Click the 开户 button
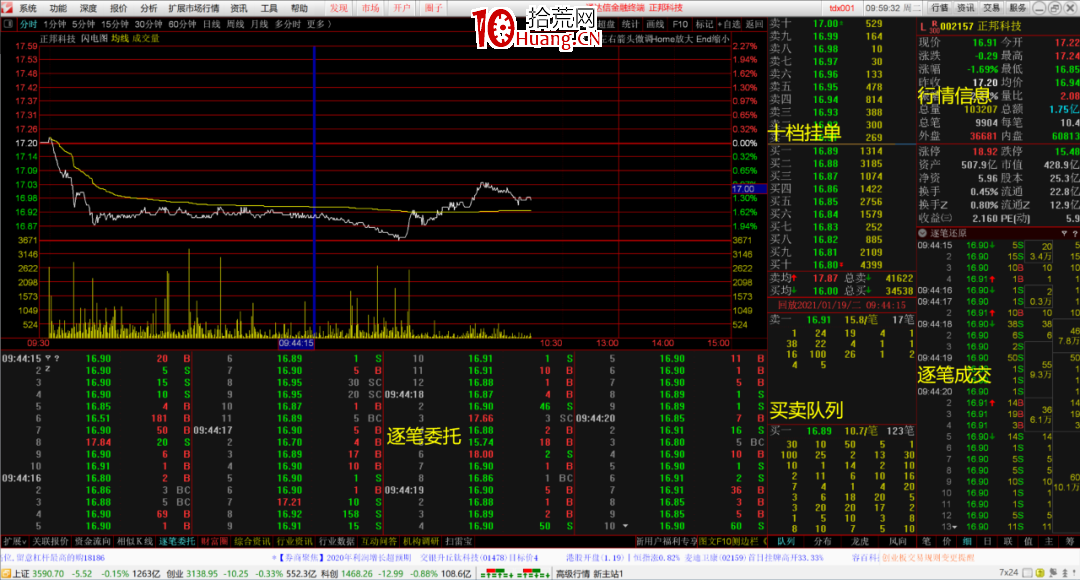The width and height of the screenshot is (1080, 580). pyautogui.click(x=402, y=8)
